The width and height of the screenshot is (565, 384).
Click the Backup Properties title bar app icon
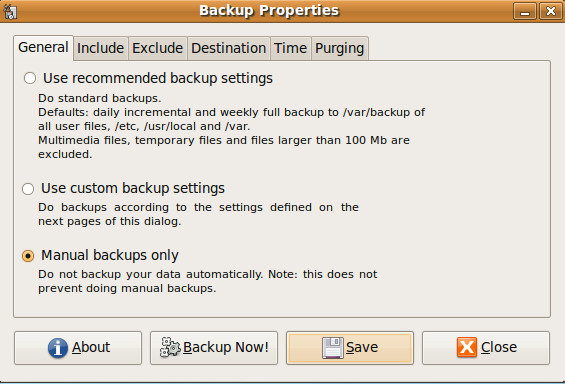pyautogui.click(x=10, y=12)
